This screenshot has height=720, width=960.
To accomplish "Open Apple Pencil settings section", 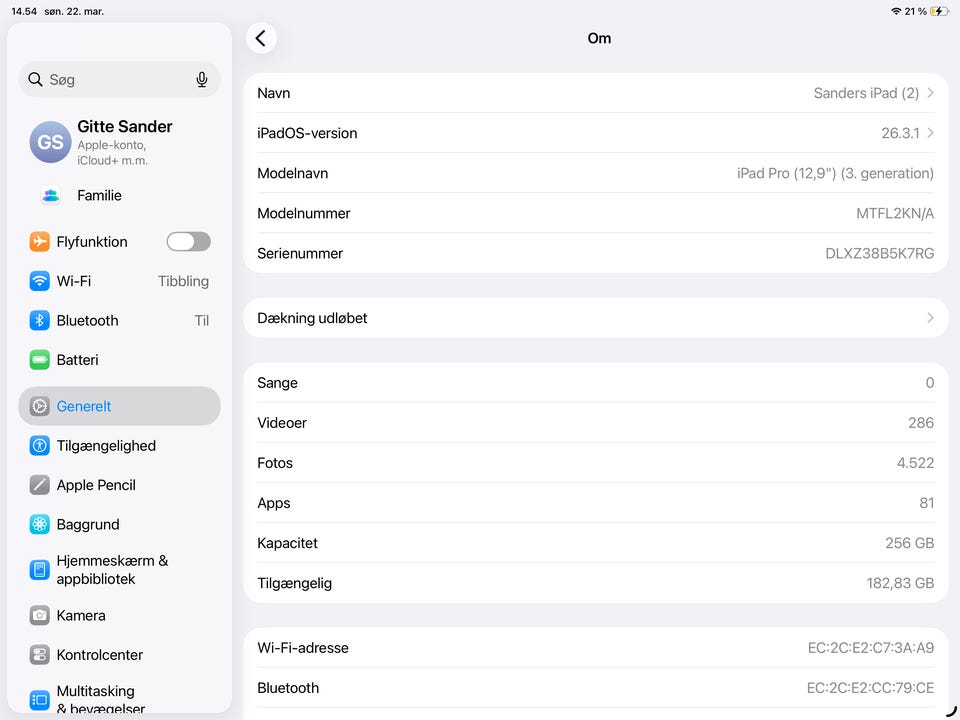I will (x=119, y=485).
